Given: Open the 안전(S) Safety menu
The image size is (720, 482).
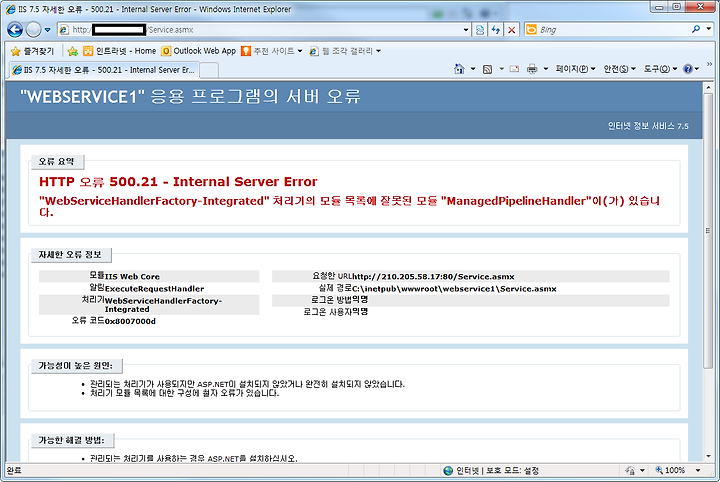Looking at the screenshot, I should tap(619, 69).
